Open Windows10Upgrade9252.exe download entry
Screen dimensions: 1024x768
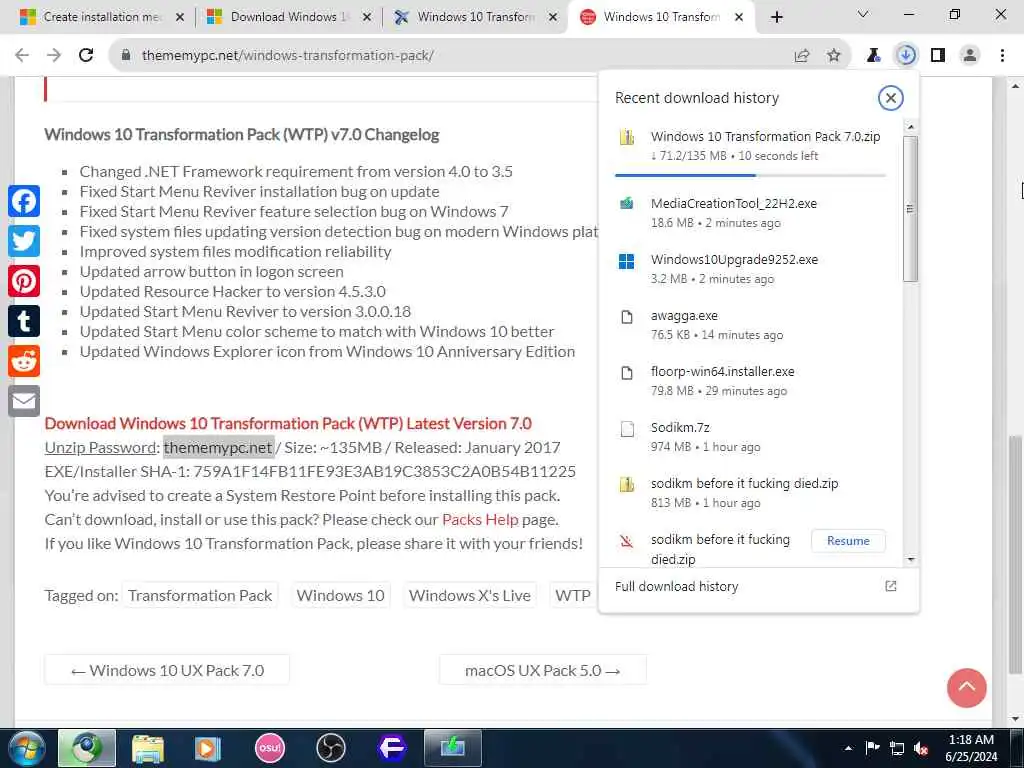coord(750,269)
